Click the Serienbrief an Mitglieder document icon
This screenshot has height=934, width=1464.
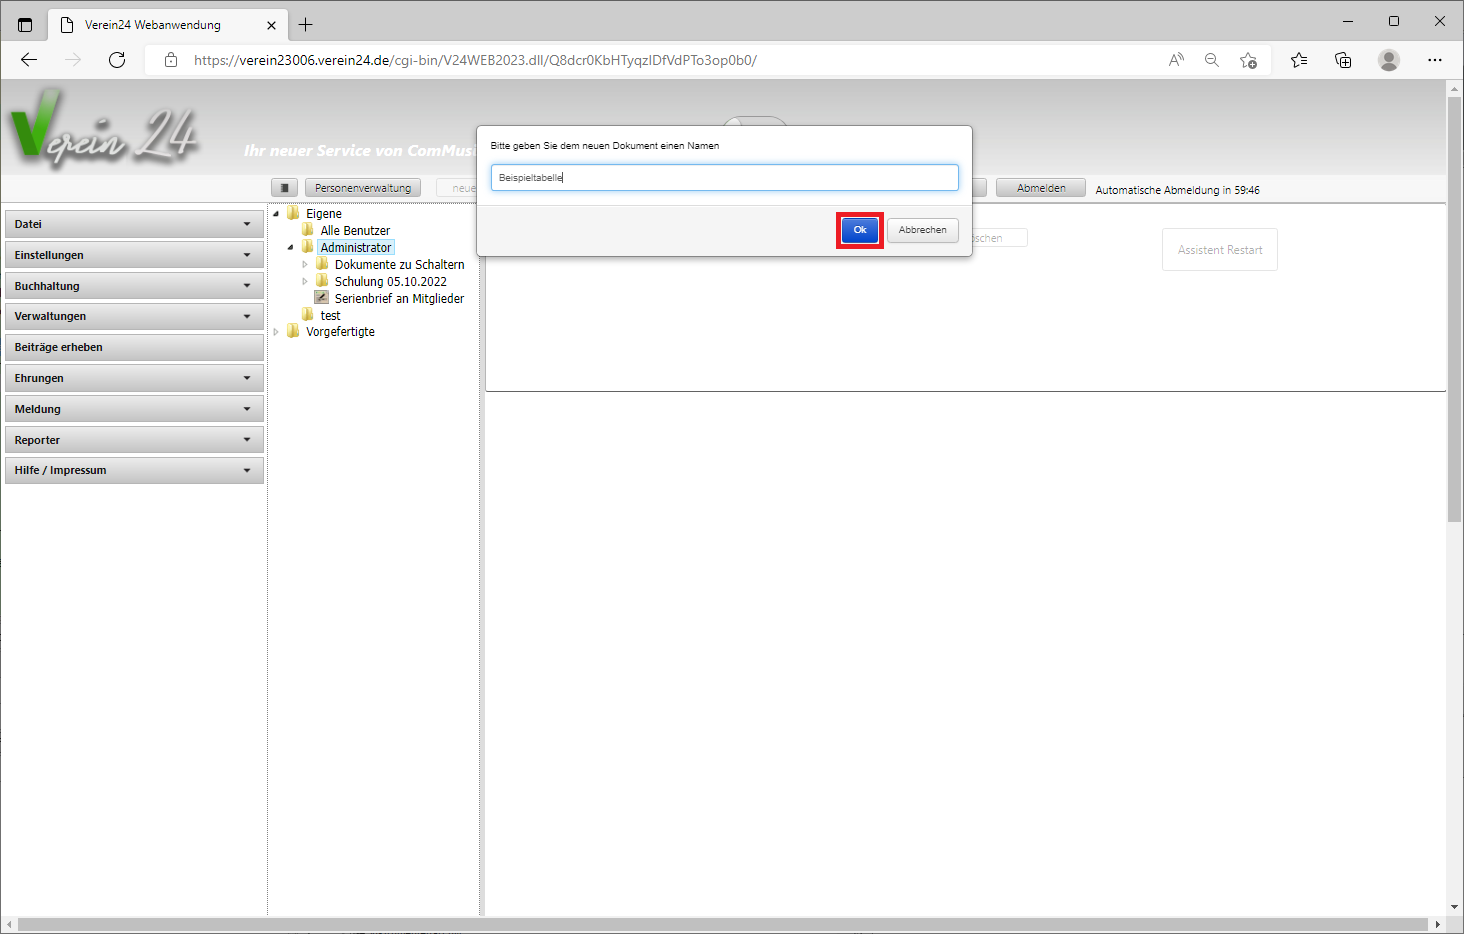[x=322, y=298]
